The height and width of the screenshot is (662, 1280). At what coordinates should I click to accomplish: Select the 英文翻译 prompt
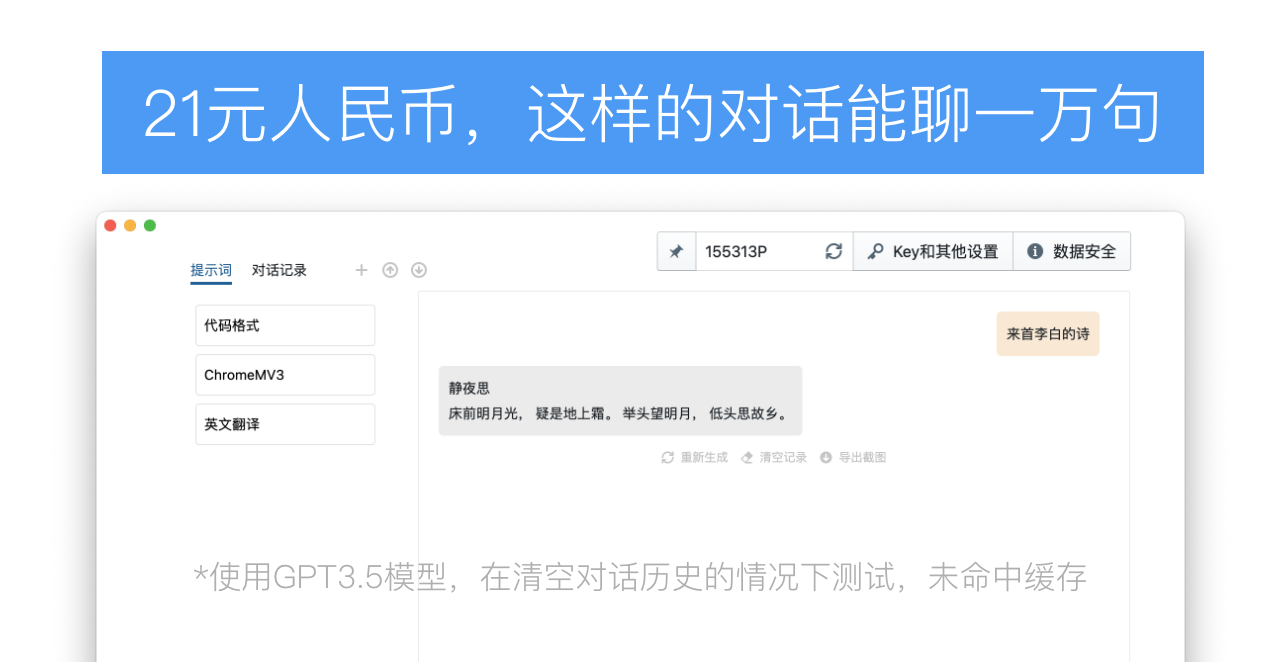(x=285, y=424)
